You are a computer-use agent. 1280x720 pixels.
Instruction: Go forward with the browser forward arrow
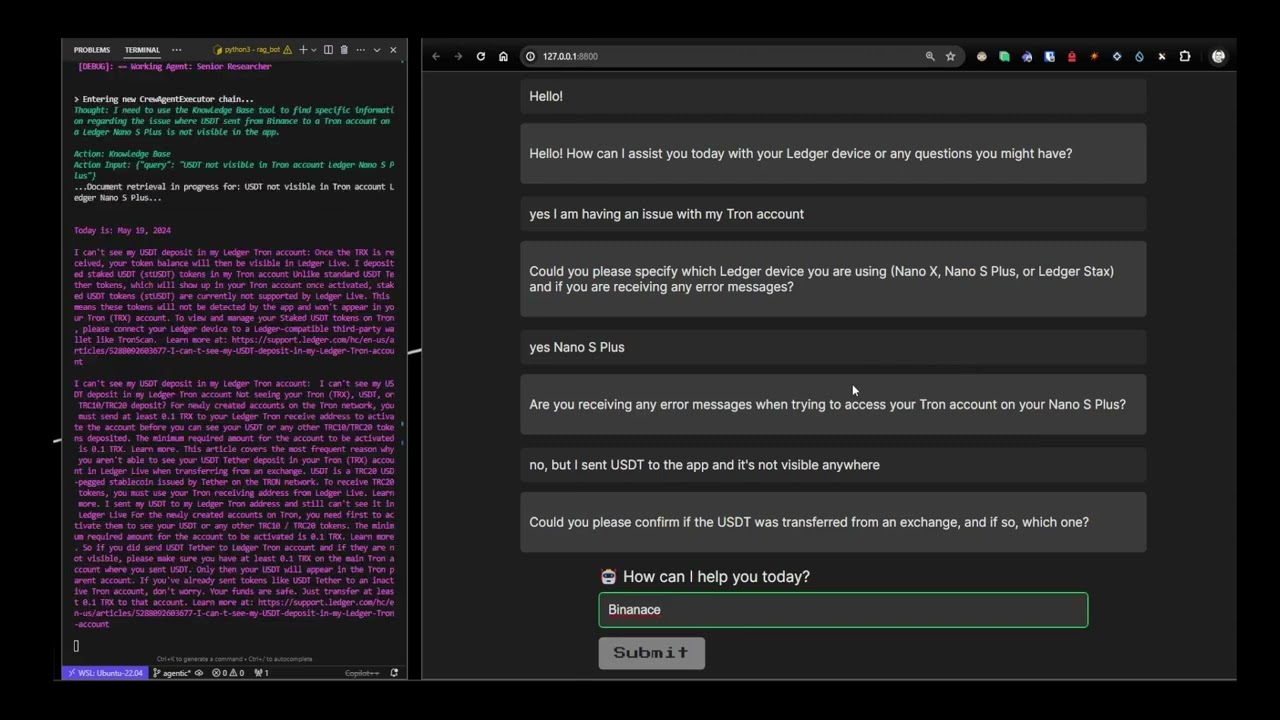click(458, 57)
